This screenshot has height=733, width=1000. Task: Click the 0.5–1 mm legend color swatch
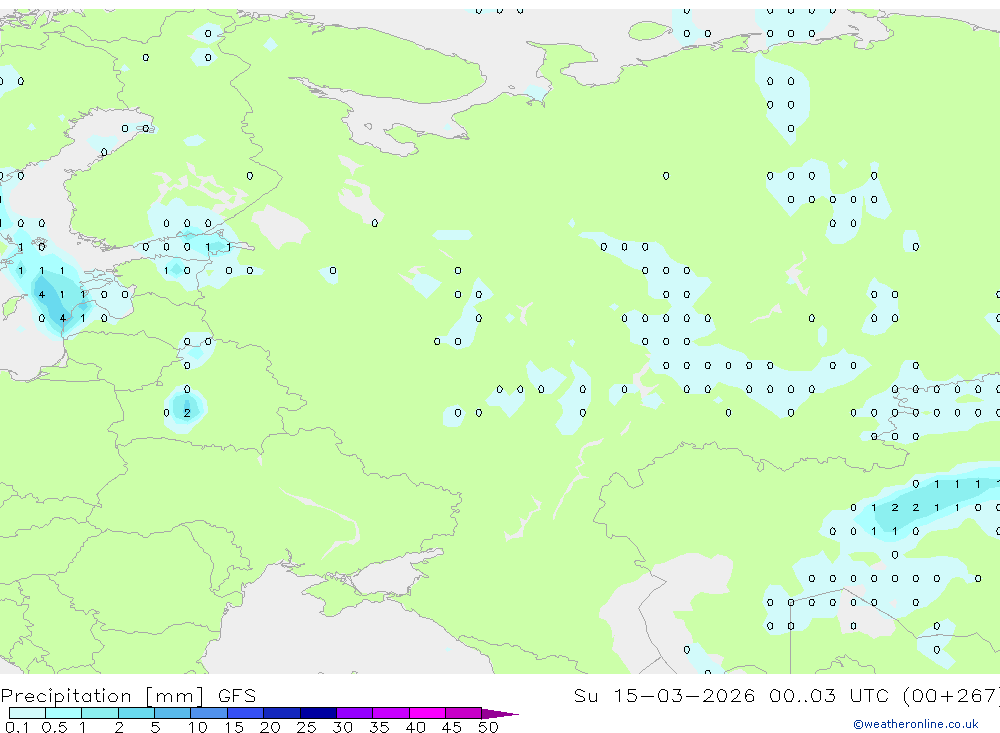(x=63, y=713)
